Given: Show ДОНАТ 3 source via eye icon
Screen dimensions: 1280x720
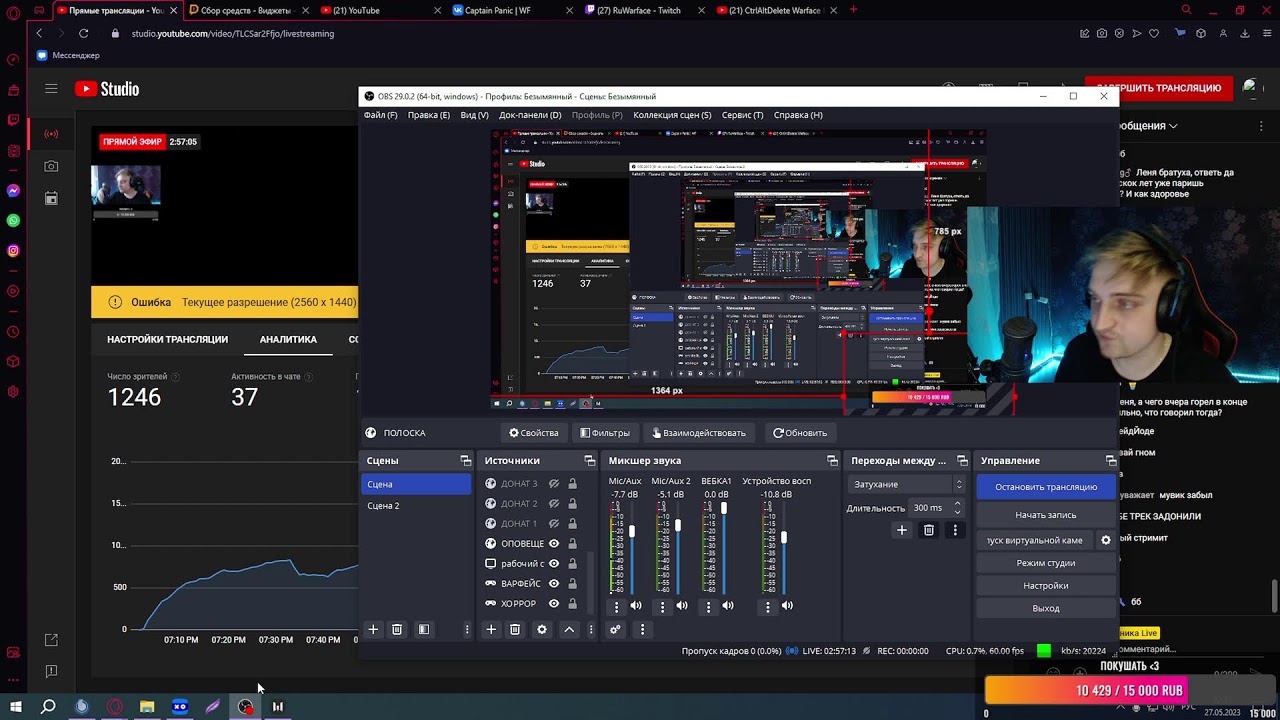Looking at the screenshot, I should click(x=554, y=484).
